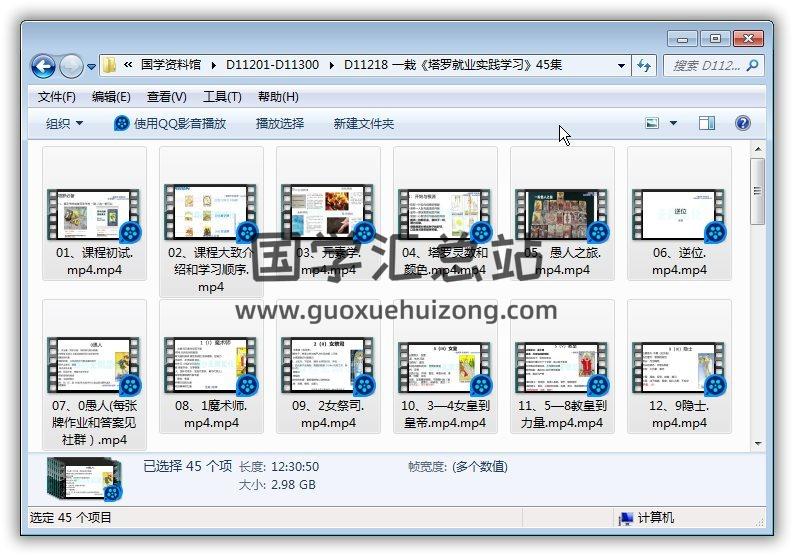The image size is (794, 556).
Task: Click the change view icon
Action: tap(653, 123)
